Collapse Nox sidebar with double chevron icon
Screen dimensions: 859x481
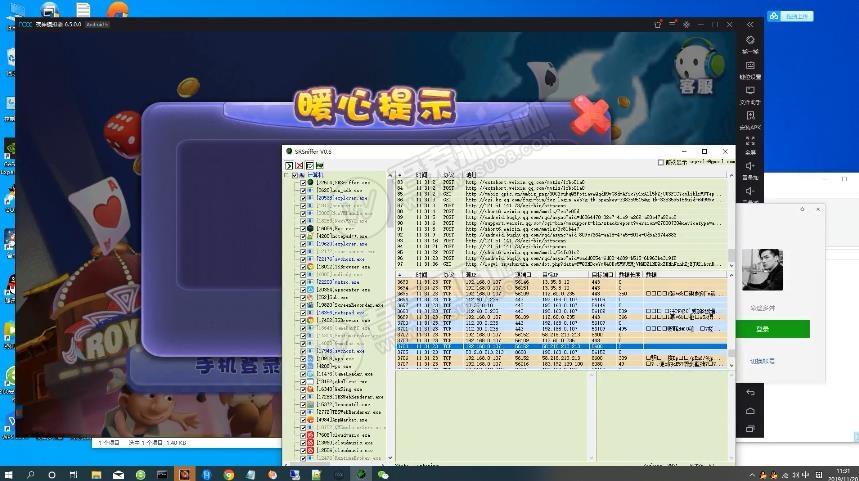tap(750, 25)
